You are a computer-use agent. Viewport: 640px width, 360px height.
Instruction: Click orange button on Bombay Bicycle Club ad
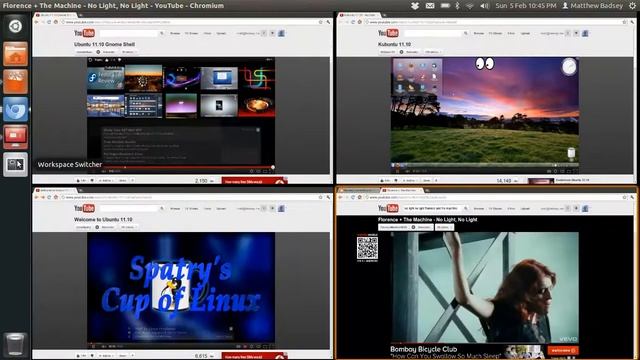point(562,351)
